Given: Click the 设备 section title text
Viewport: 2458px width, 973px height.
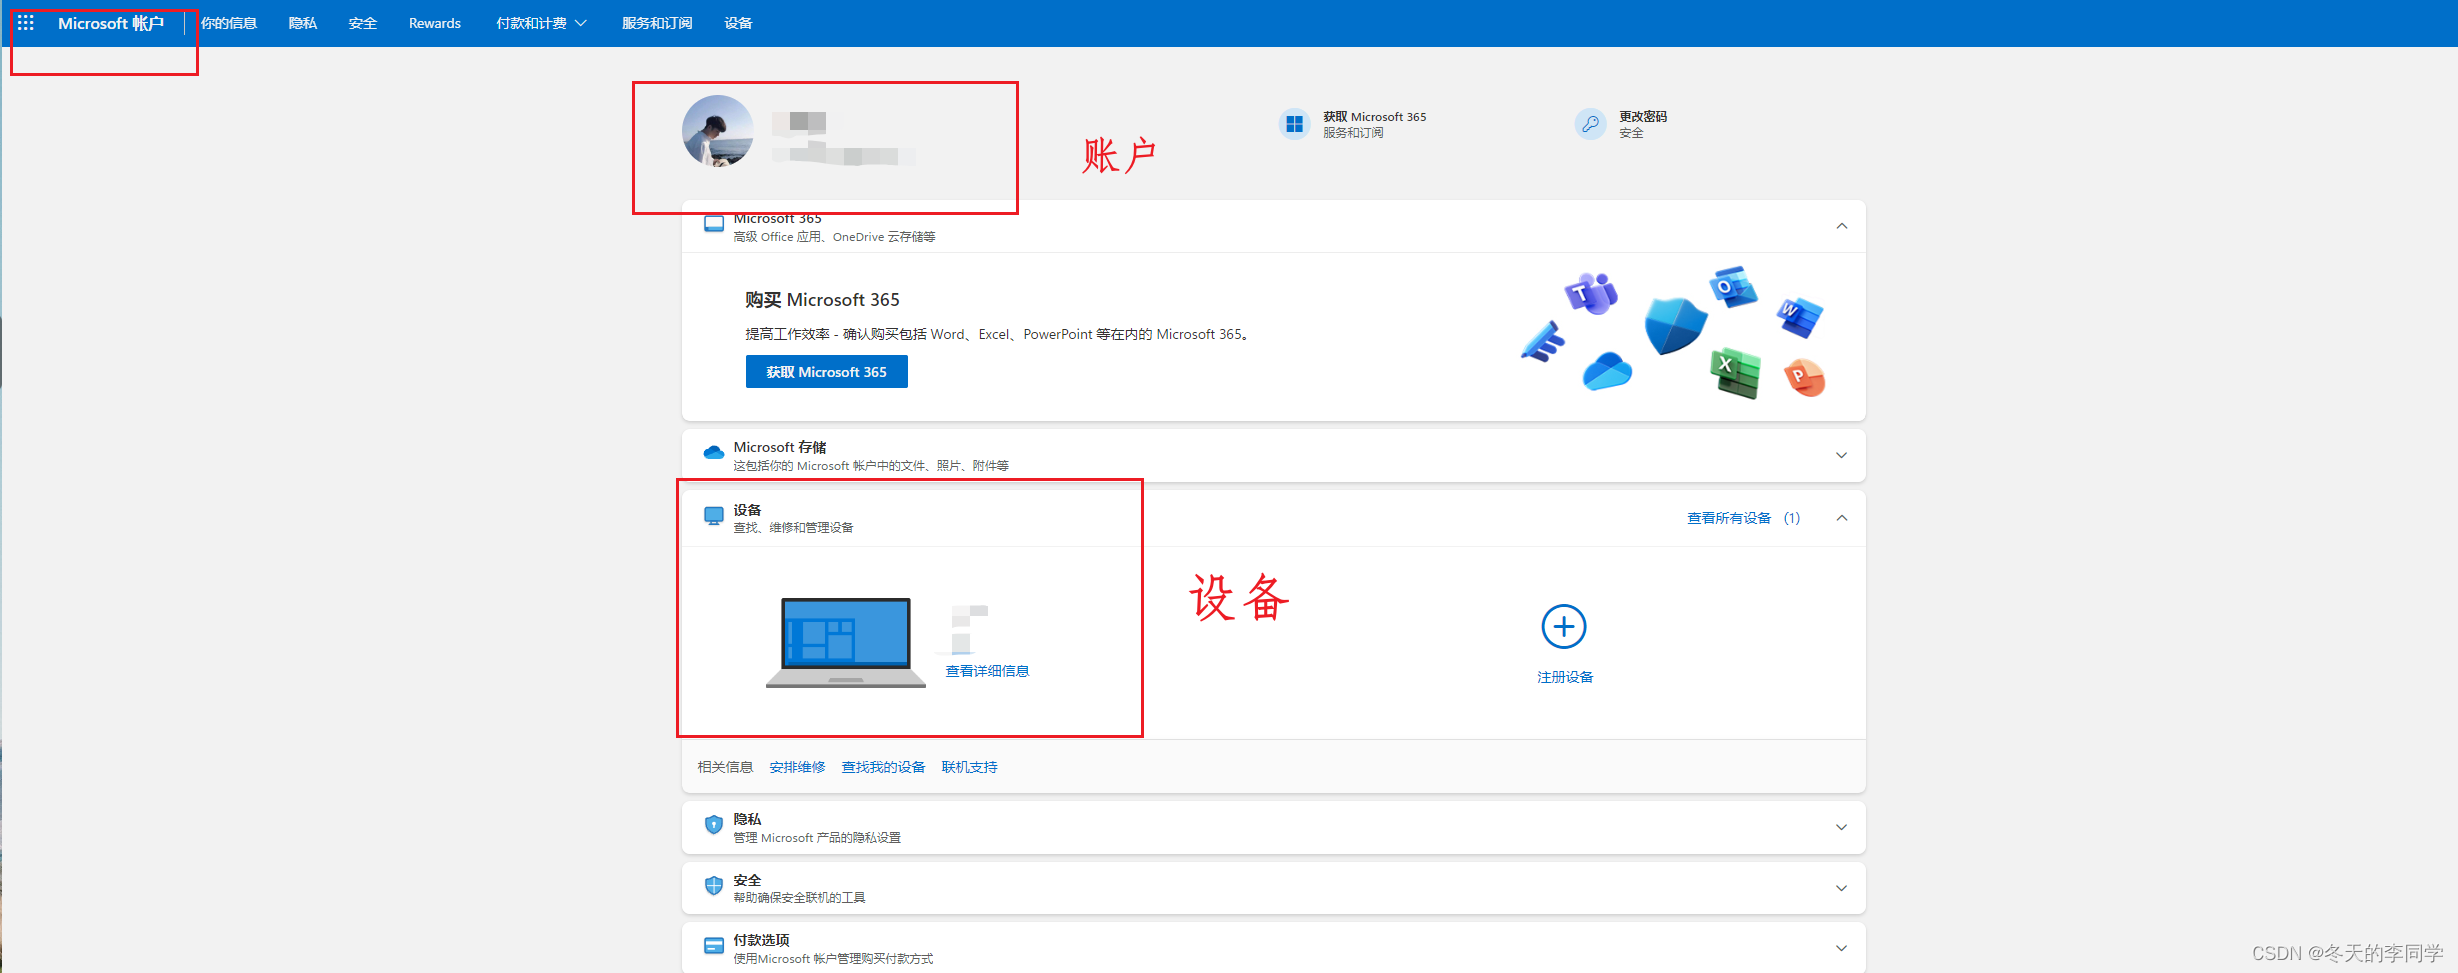Looking at the screenshot, I should click(x=747, y=510).
